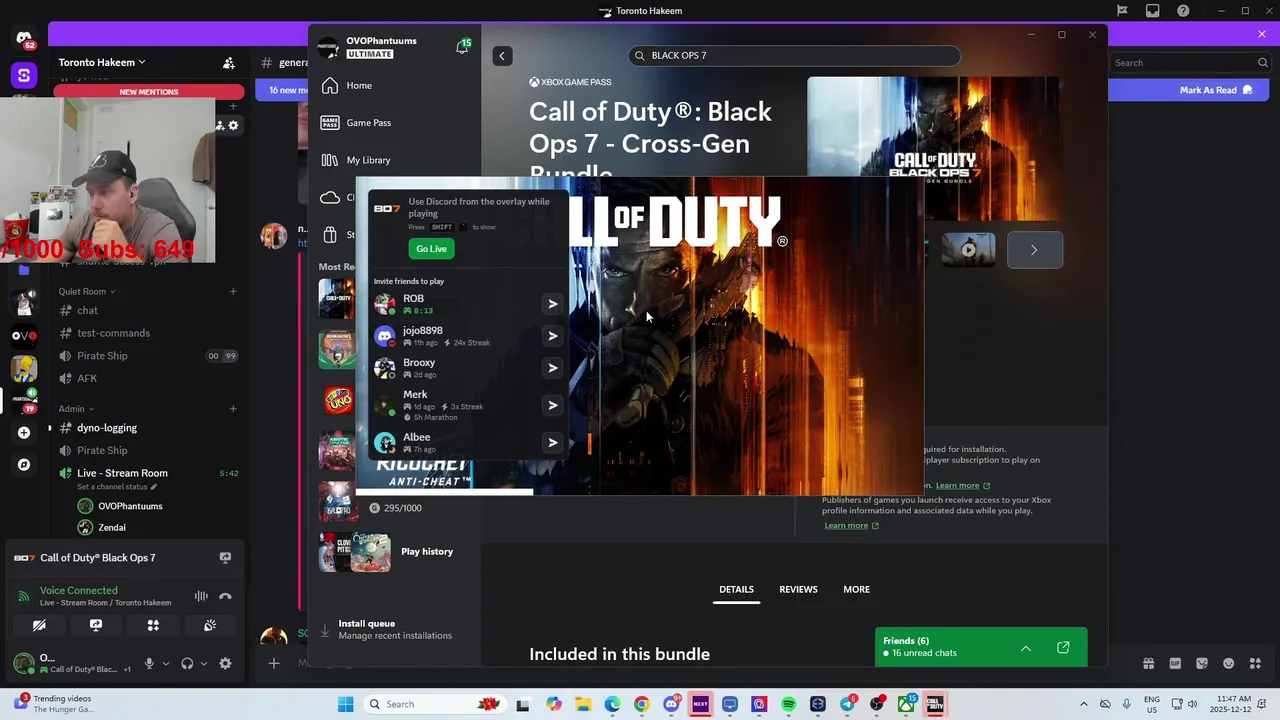Switch to the DETAILS tab

[736, 590]
